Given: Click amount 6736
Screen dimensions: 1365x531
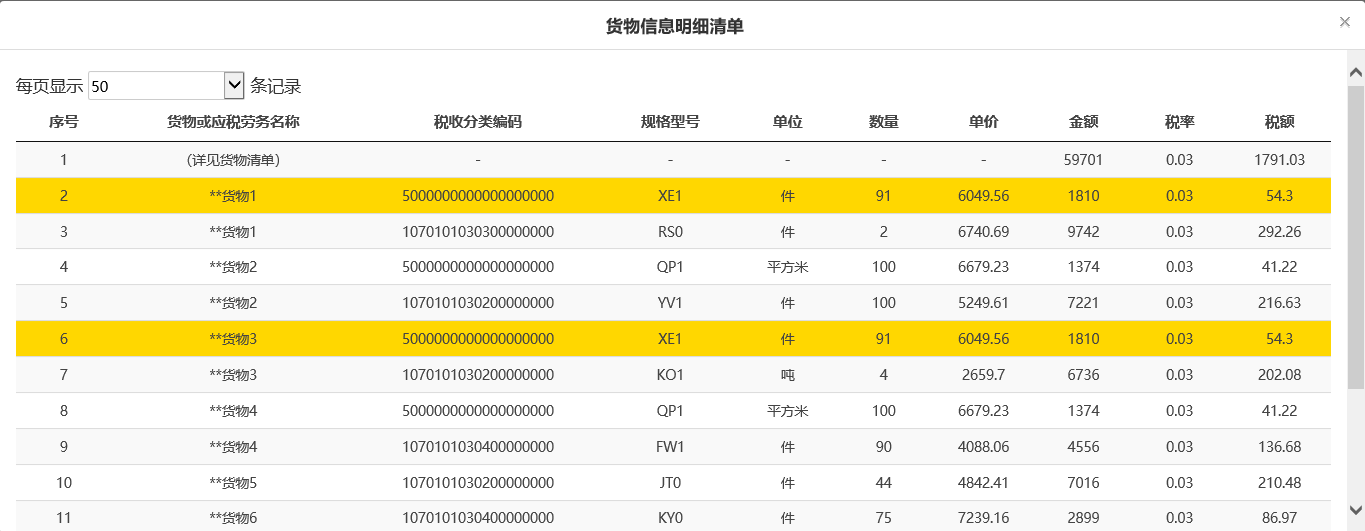Looking at the screenshot, I should pyautogui.click(x=1084, y=375).
